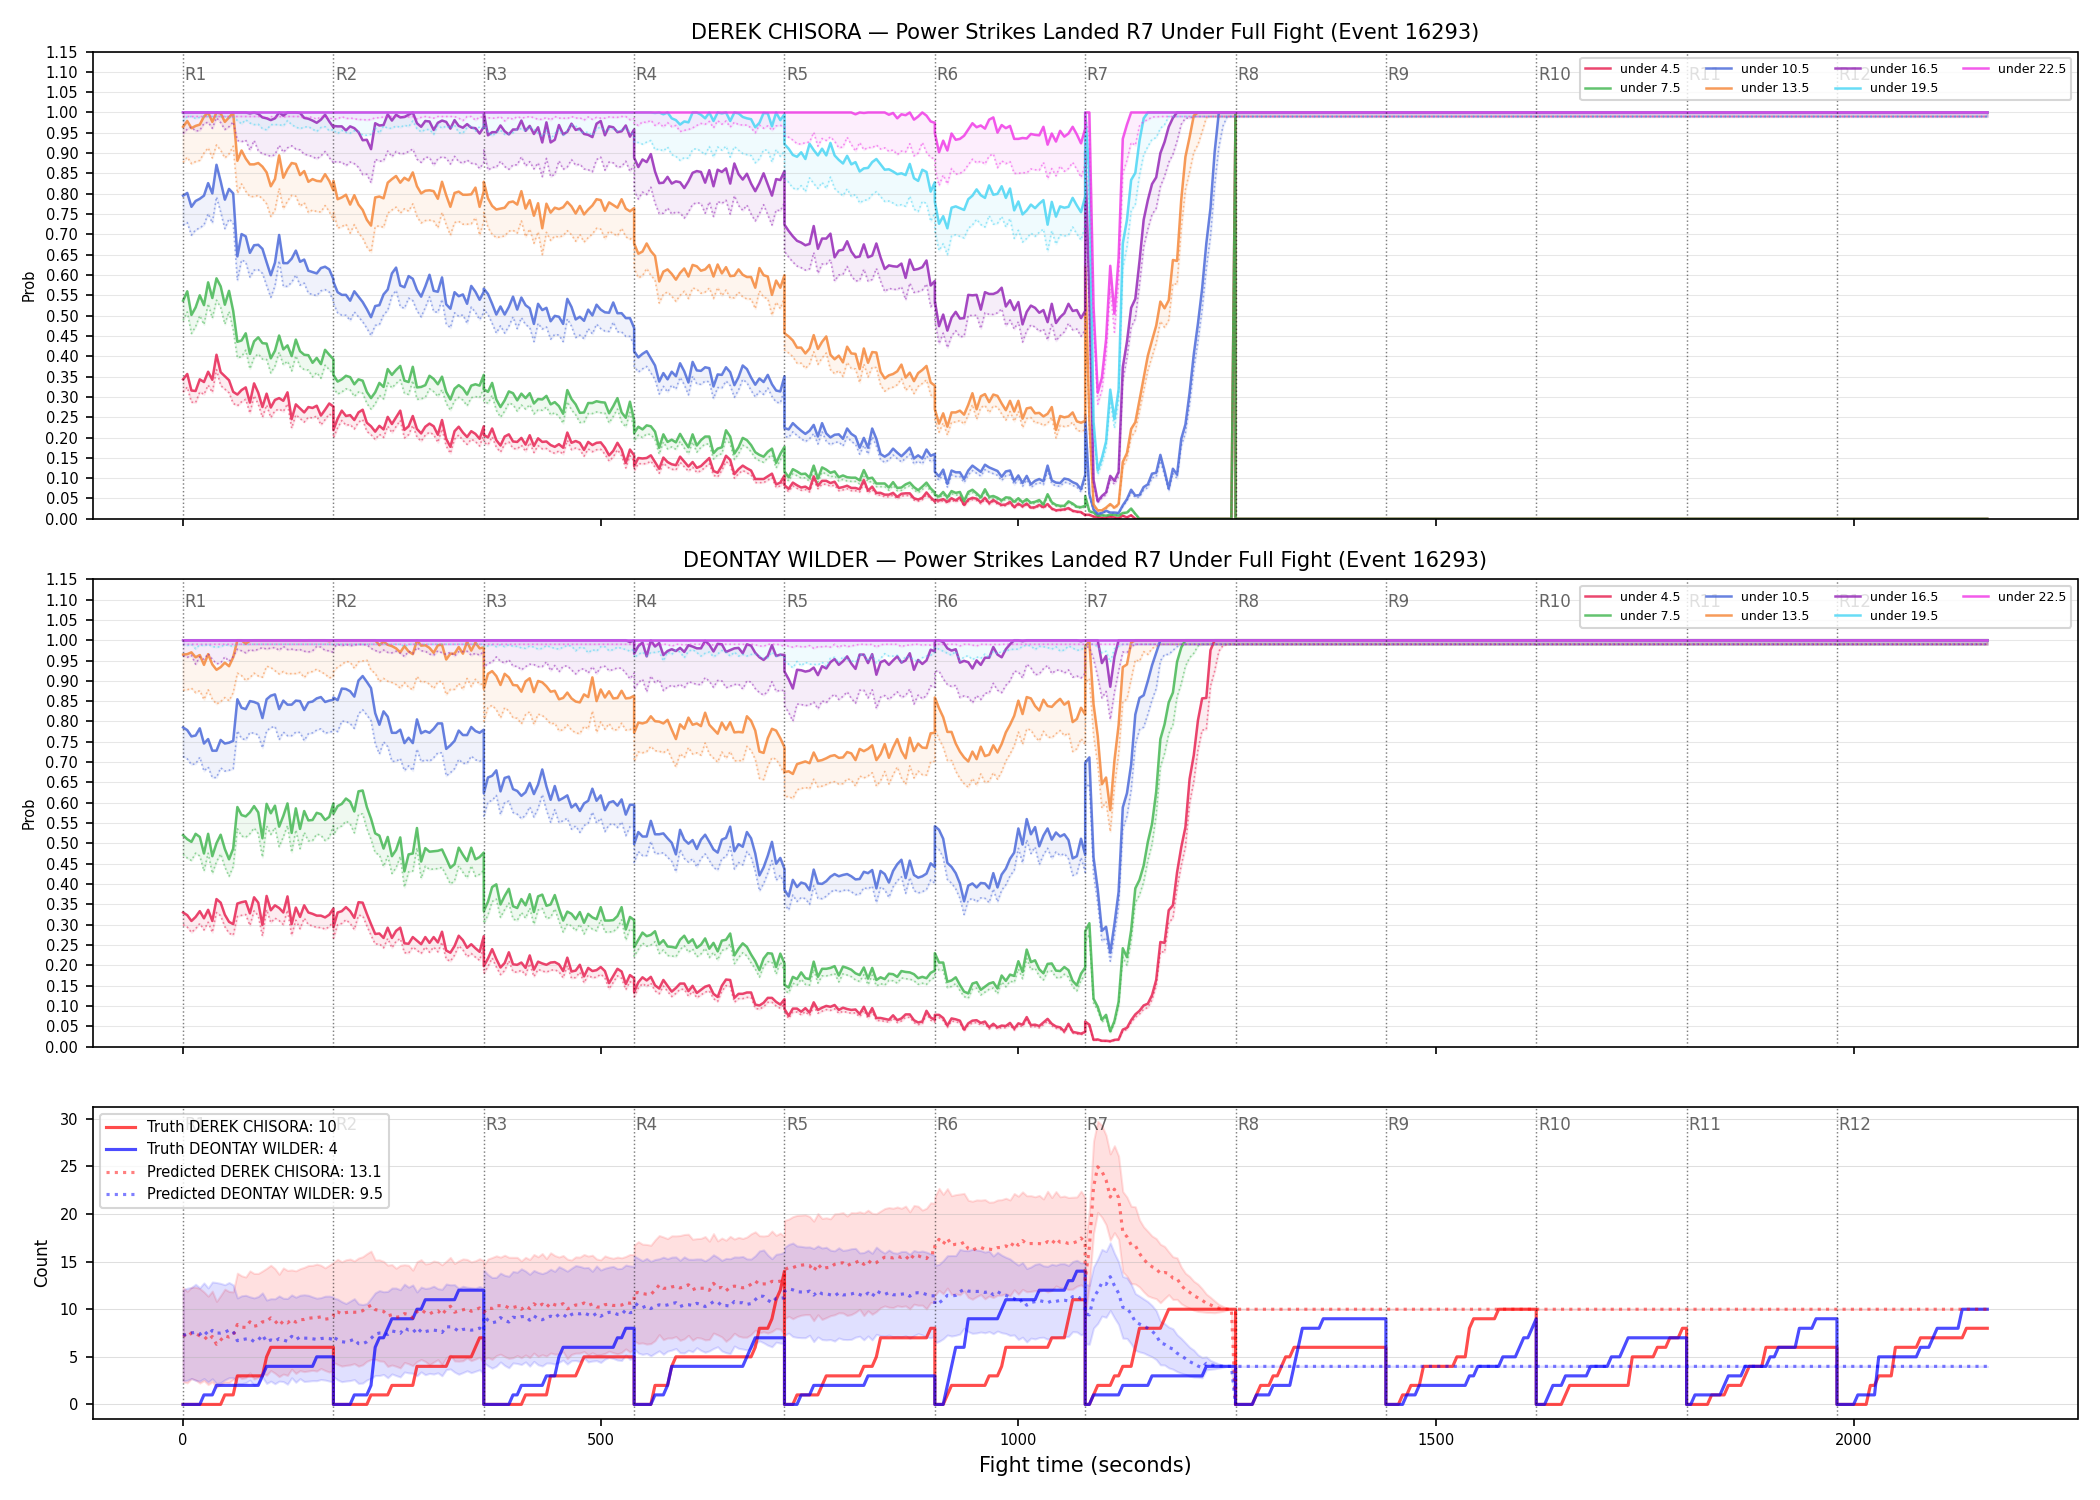The width and height of the screenshot is (2100, 1500).
Task: Click the R1 round marker in the Chisora chart
Action: 195,74
